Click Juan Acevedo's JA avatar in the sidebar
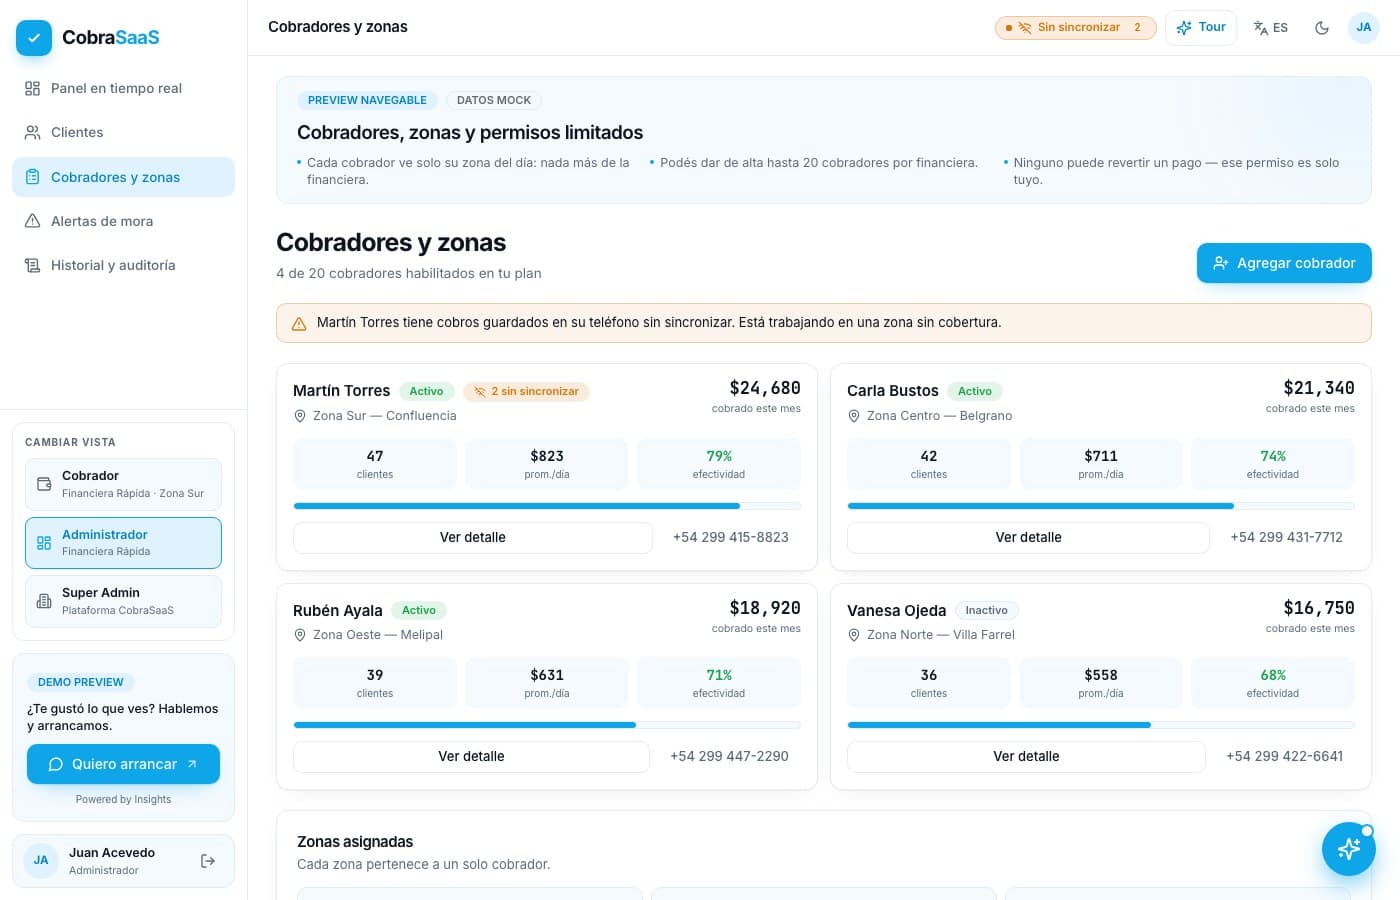Viewport: 1400px width, 900px height. [41, 860]
